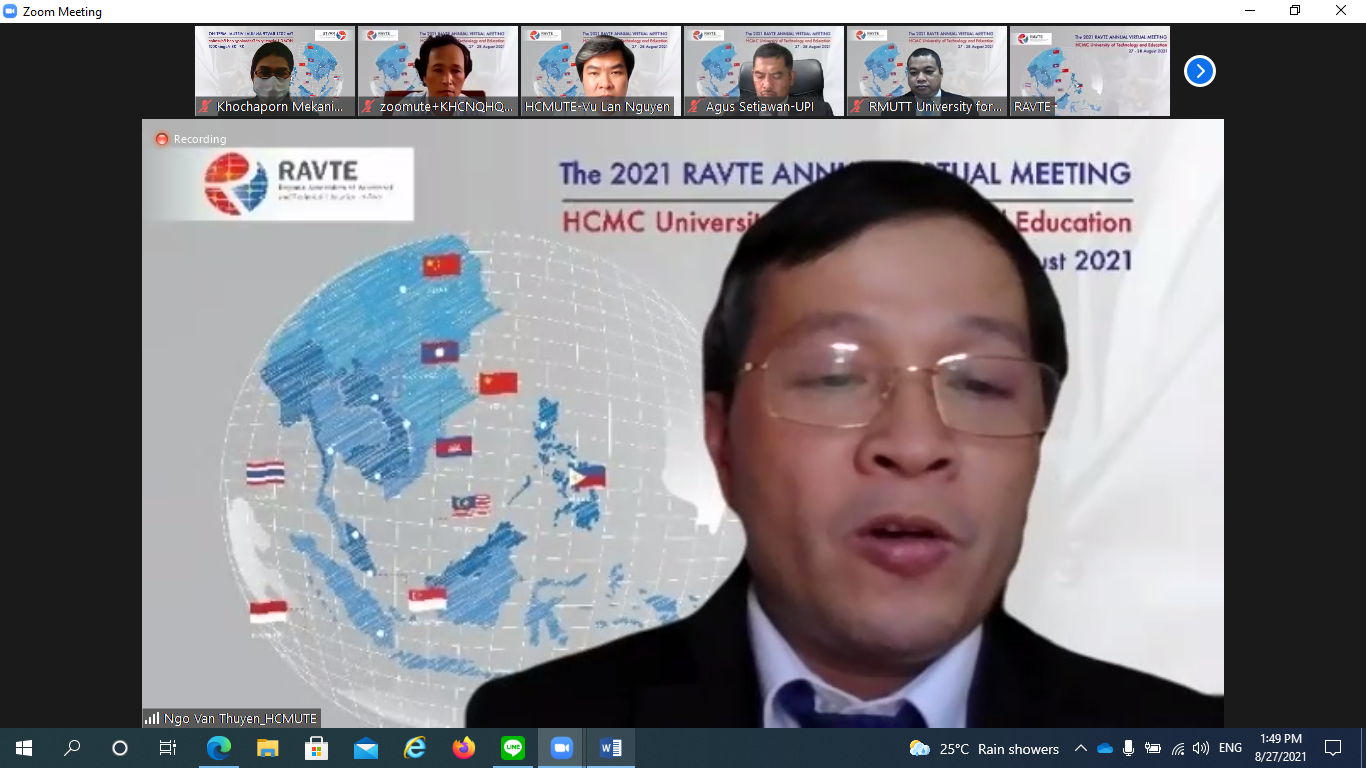Open the Windows Start menu
The height and width of the screenshot is (768, 1366).
point(24,748)
